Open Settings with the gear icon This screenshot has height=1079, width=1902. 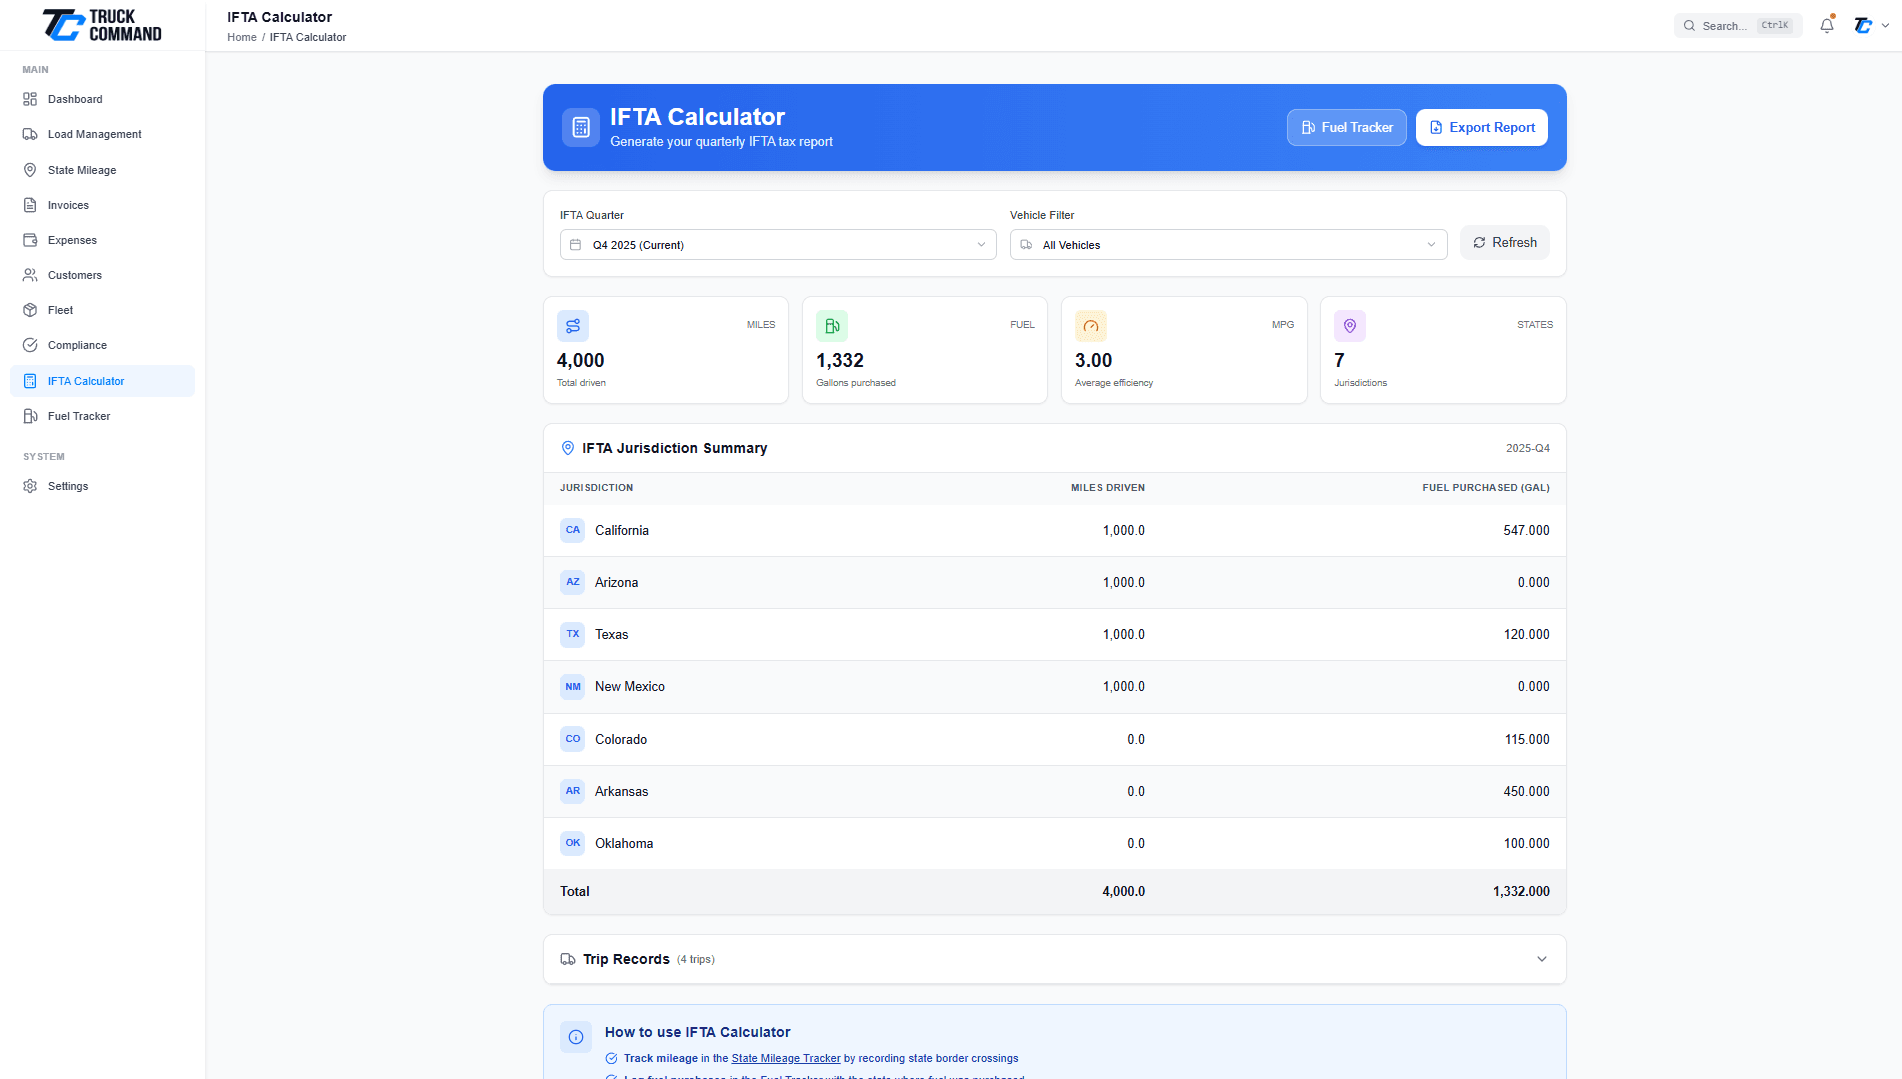click(x=31, y=486)
